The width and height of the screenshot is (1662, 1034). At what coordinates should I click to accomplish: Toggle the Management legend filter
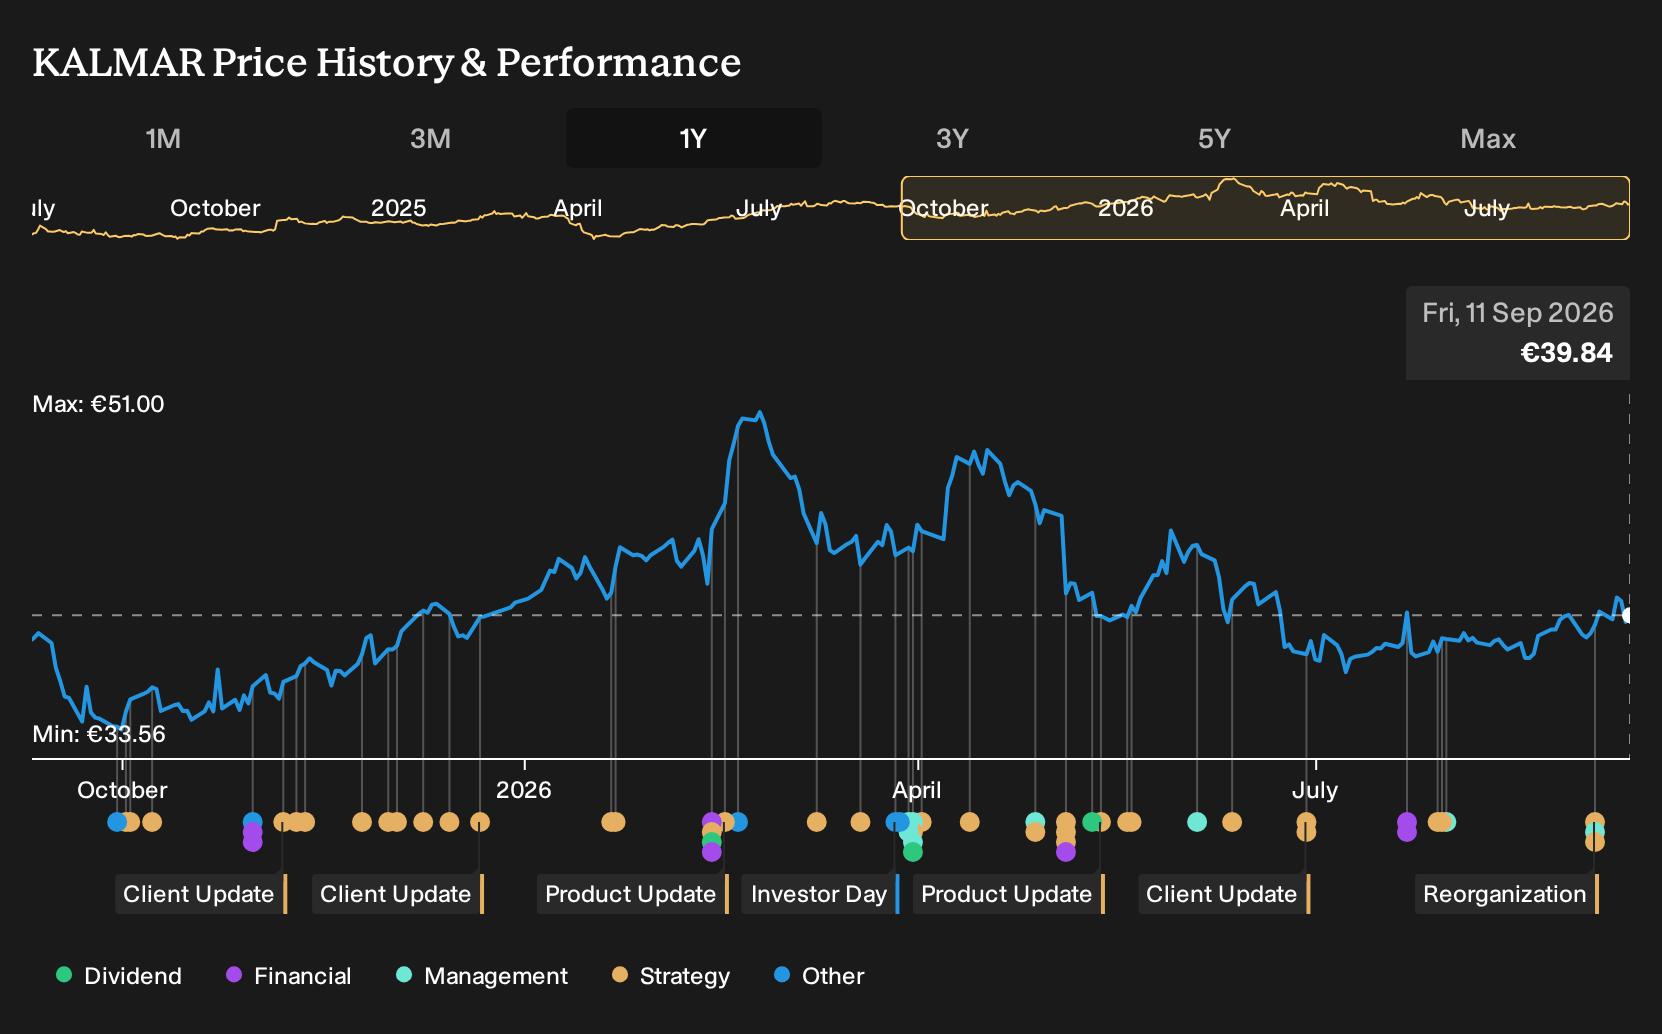click(482, 976)
